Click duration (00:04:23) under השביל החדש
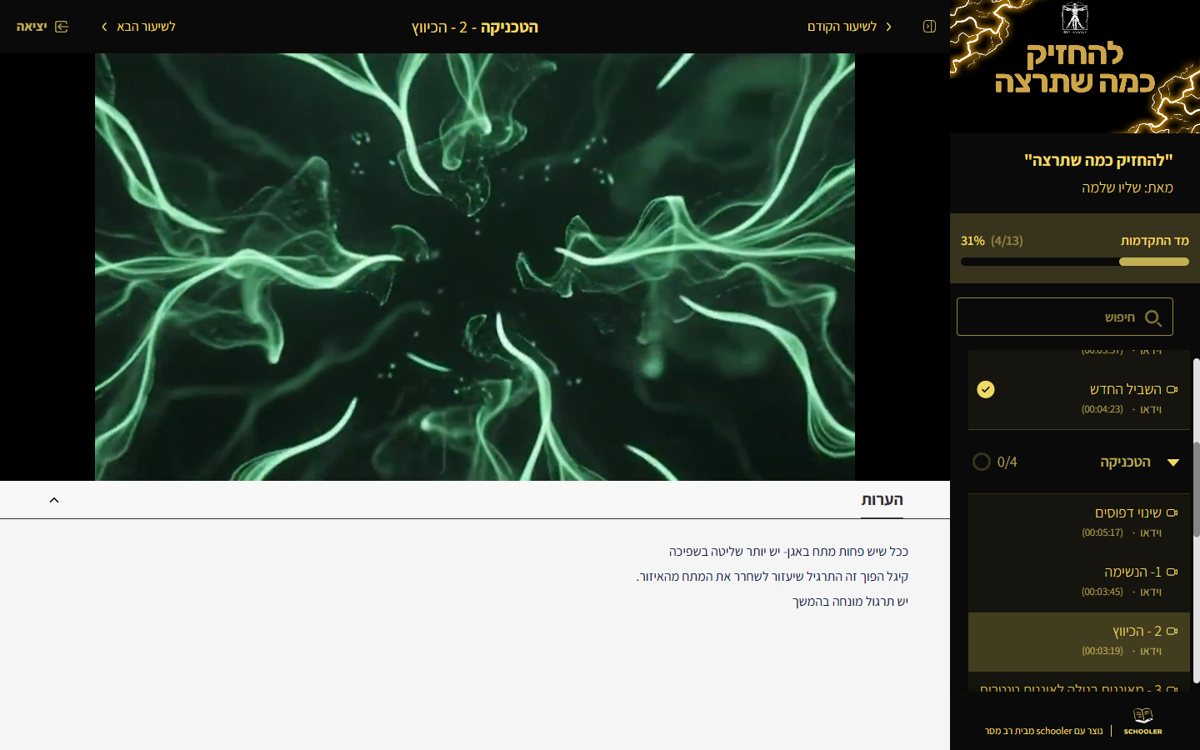The height and width of the screenshot is (750, 1200). point(1102,409)
